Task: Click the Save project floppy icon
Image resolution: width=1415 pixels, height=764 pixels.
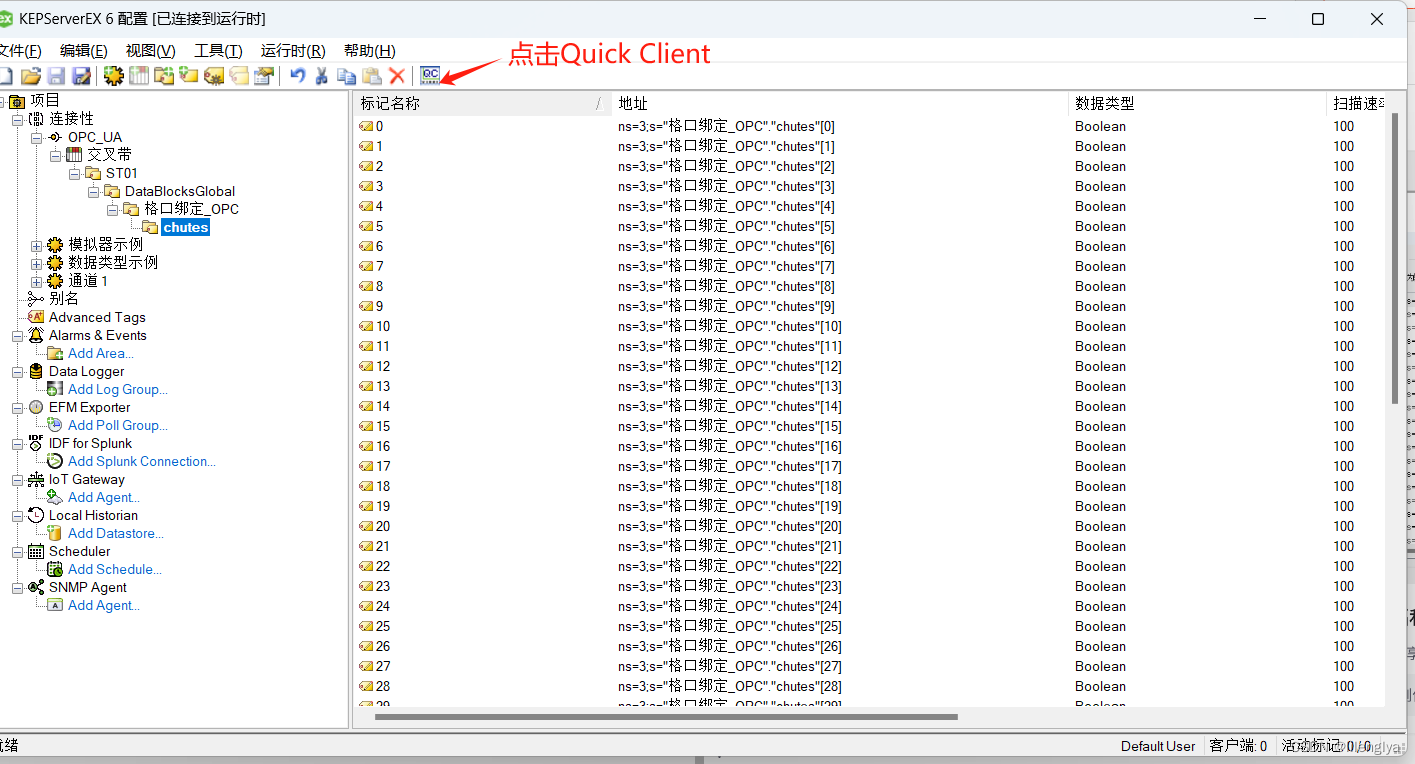Action: [x=56, y=75]
